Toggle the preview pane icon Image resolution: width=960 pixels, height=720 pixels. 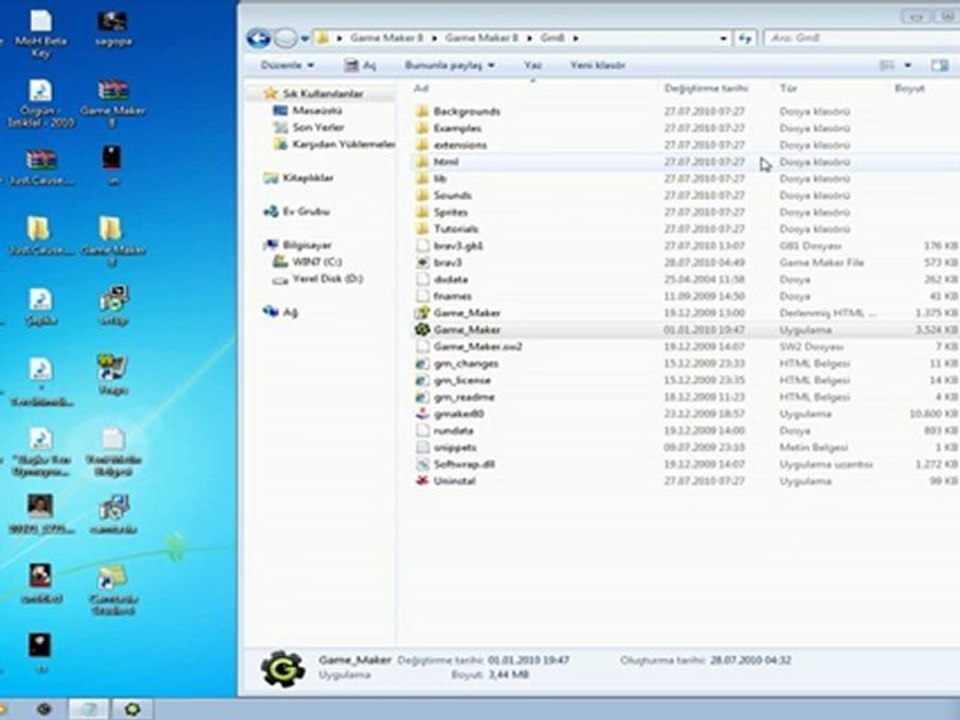pos(939,66)
